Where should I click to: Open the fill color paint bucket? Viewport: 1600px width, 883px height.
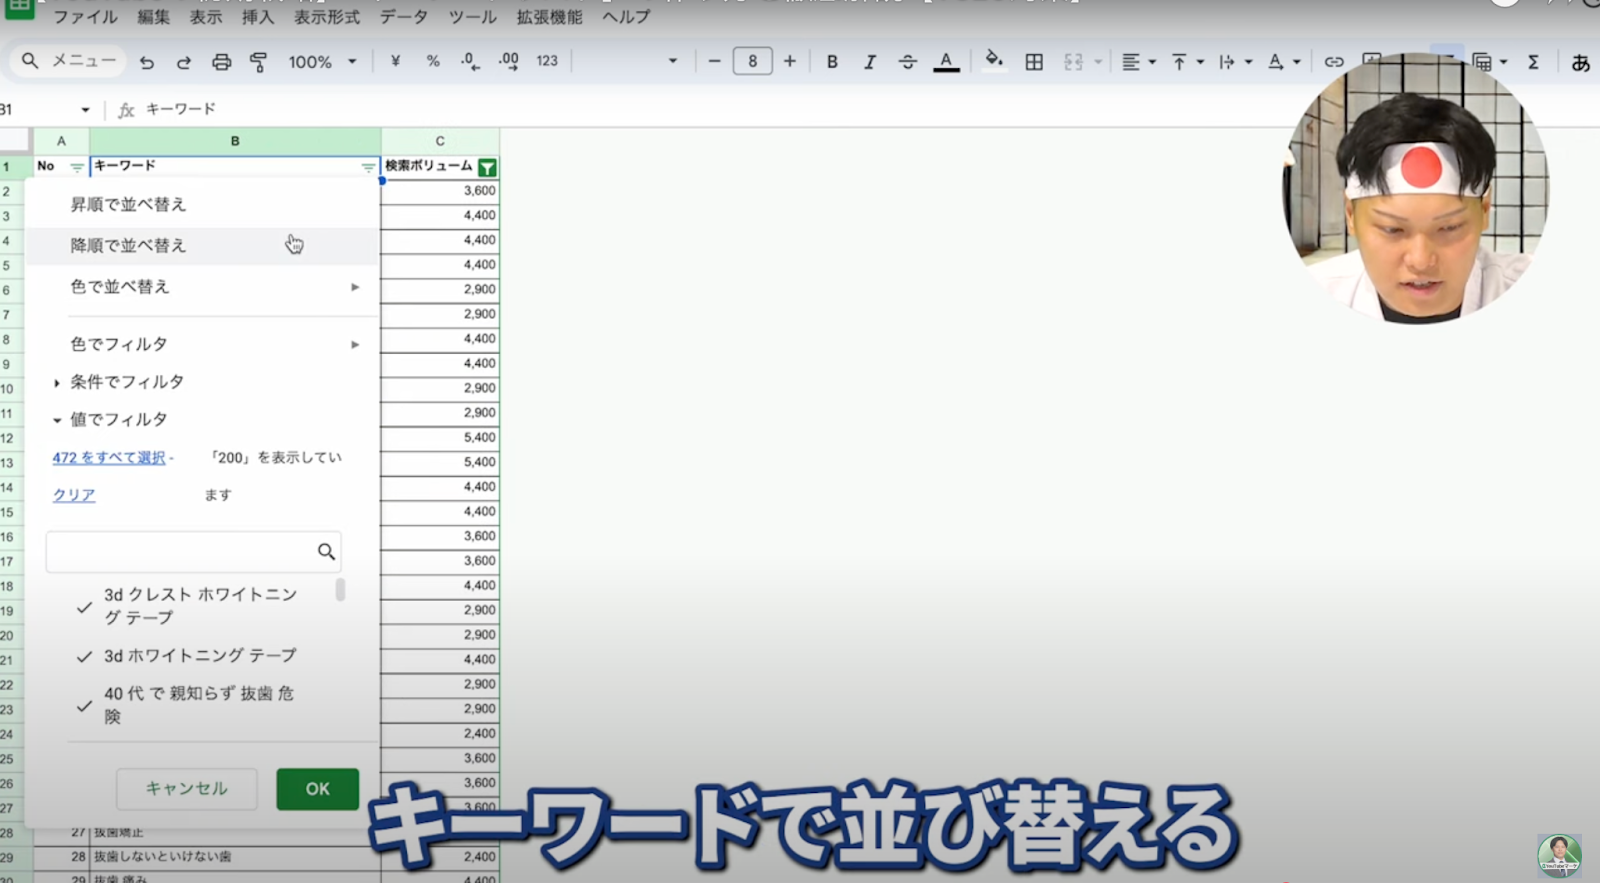tap(993, 61)
